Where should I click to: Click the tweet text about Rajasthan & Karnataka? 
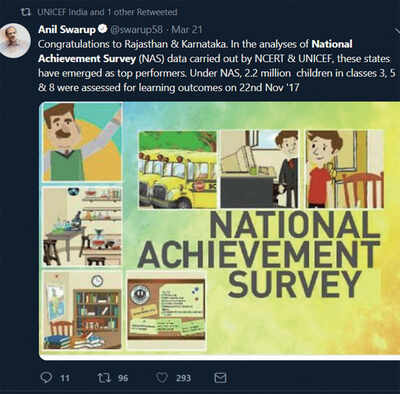point(217,66)
